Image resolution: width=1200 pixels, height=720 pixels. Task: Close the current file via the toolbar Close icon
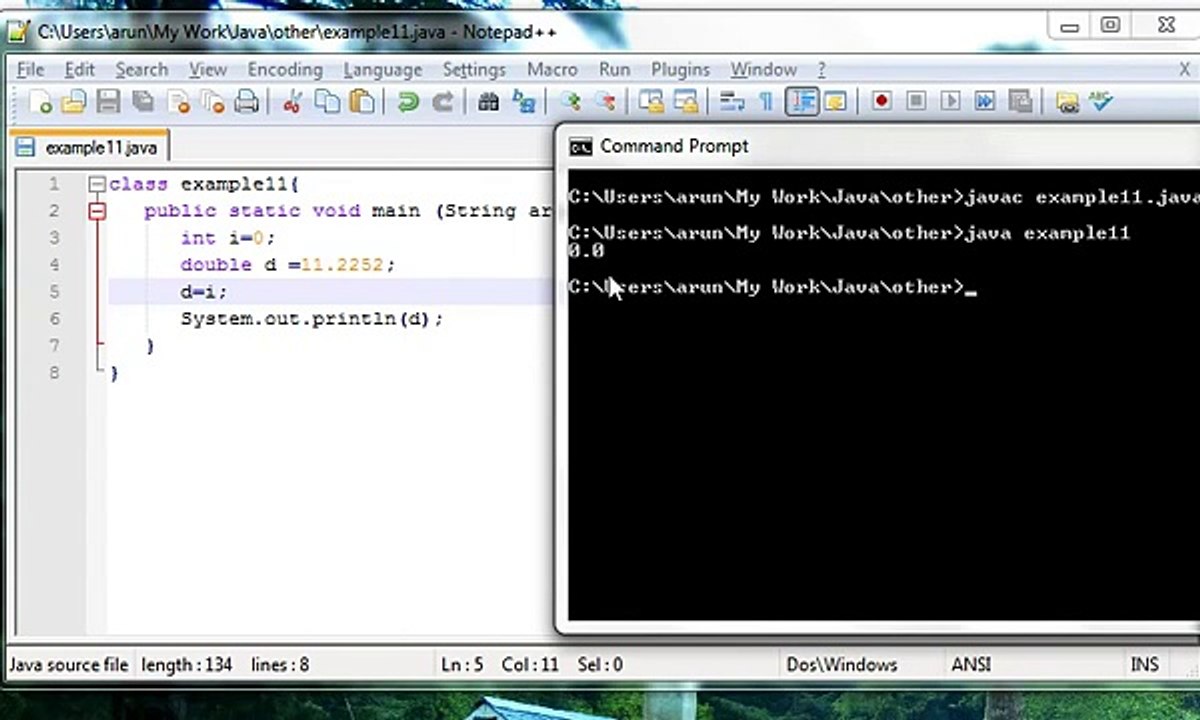click(178, 101)
